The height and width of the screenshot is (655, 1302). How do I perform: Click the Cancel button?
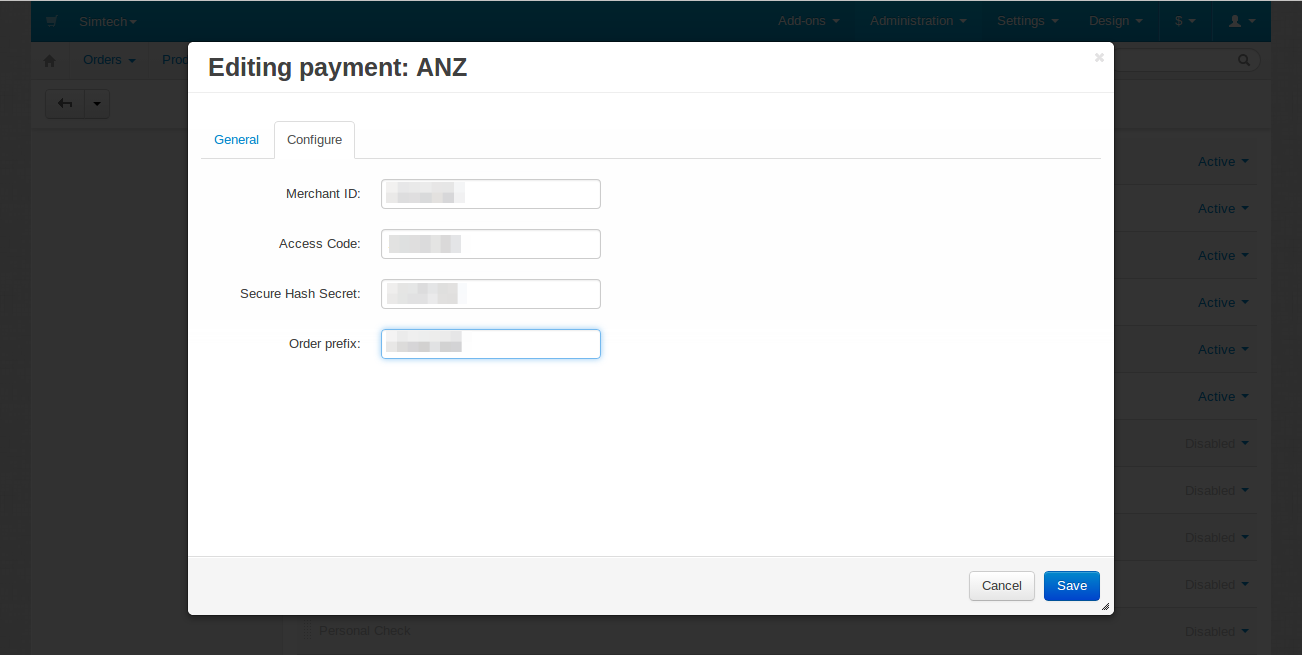(1002, 586)
